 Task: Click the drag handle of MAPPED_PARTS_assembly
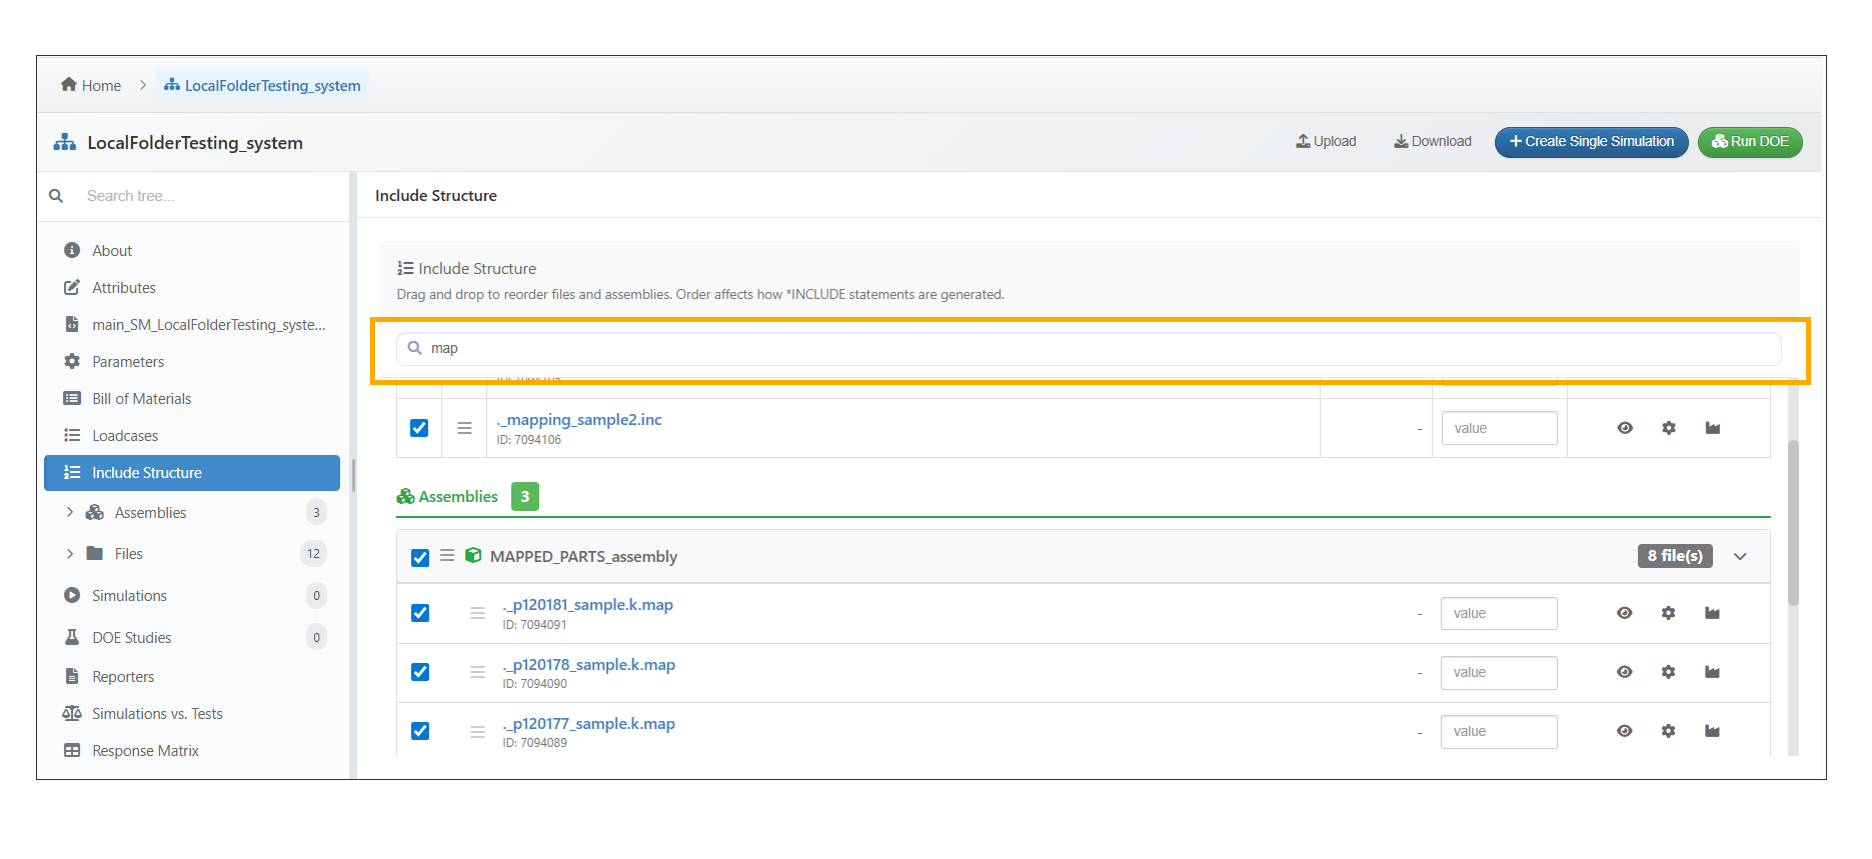pos(447,556)
